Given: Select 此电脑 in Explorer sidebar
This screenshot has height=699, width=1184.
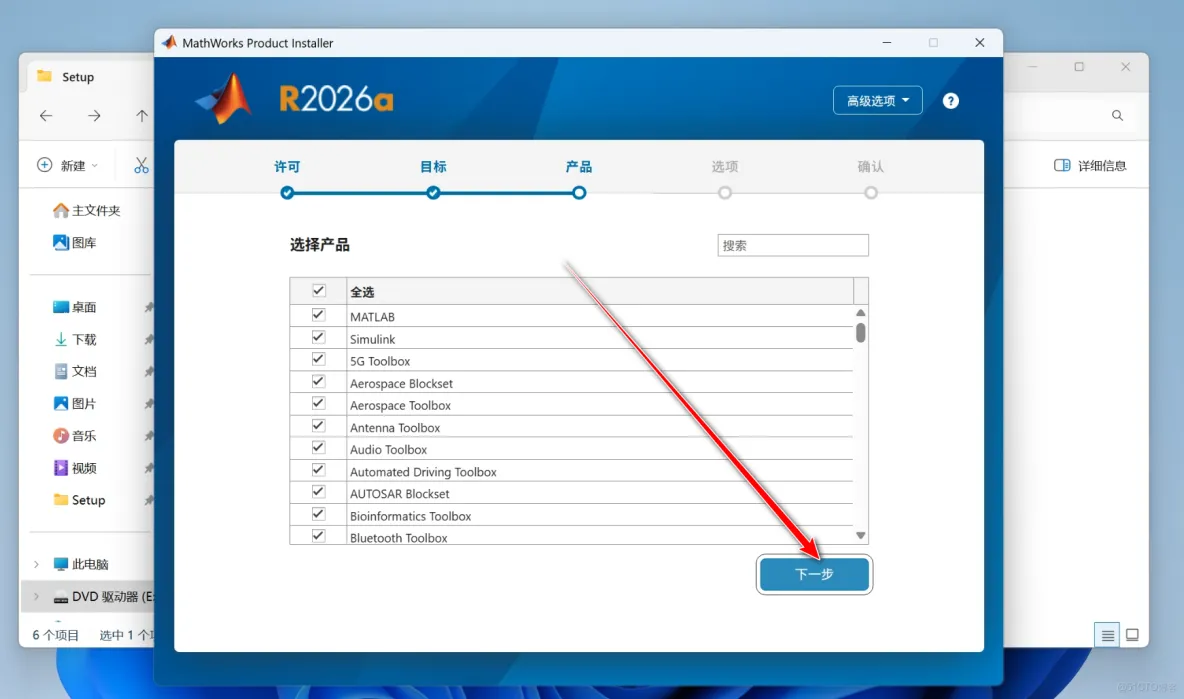Looking at the screenshot, I should 81,564.
